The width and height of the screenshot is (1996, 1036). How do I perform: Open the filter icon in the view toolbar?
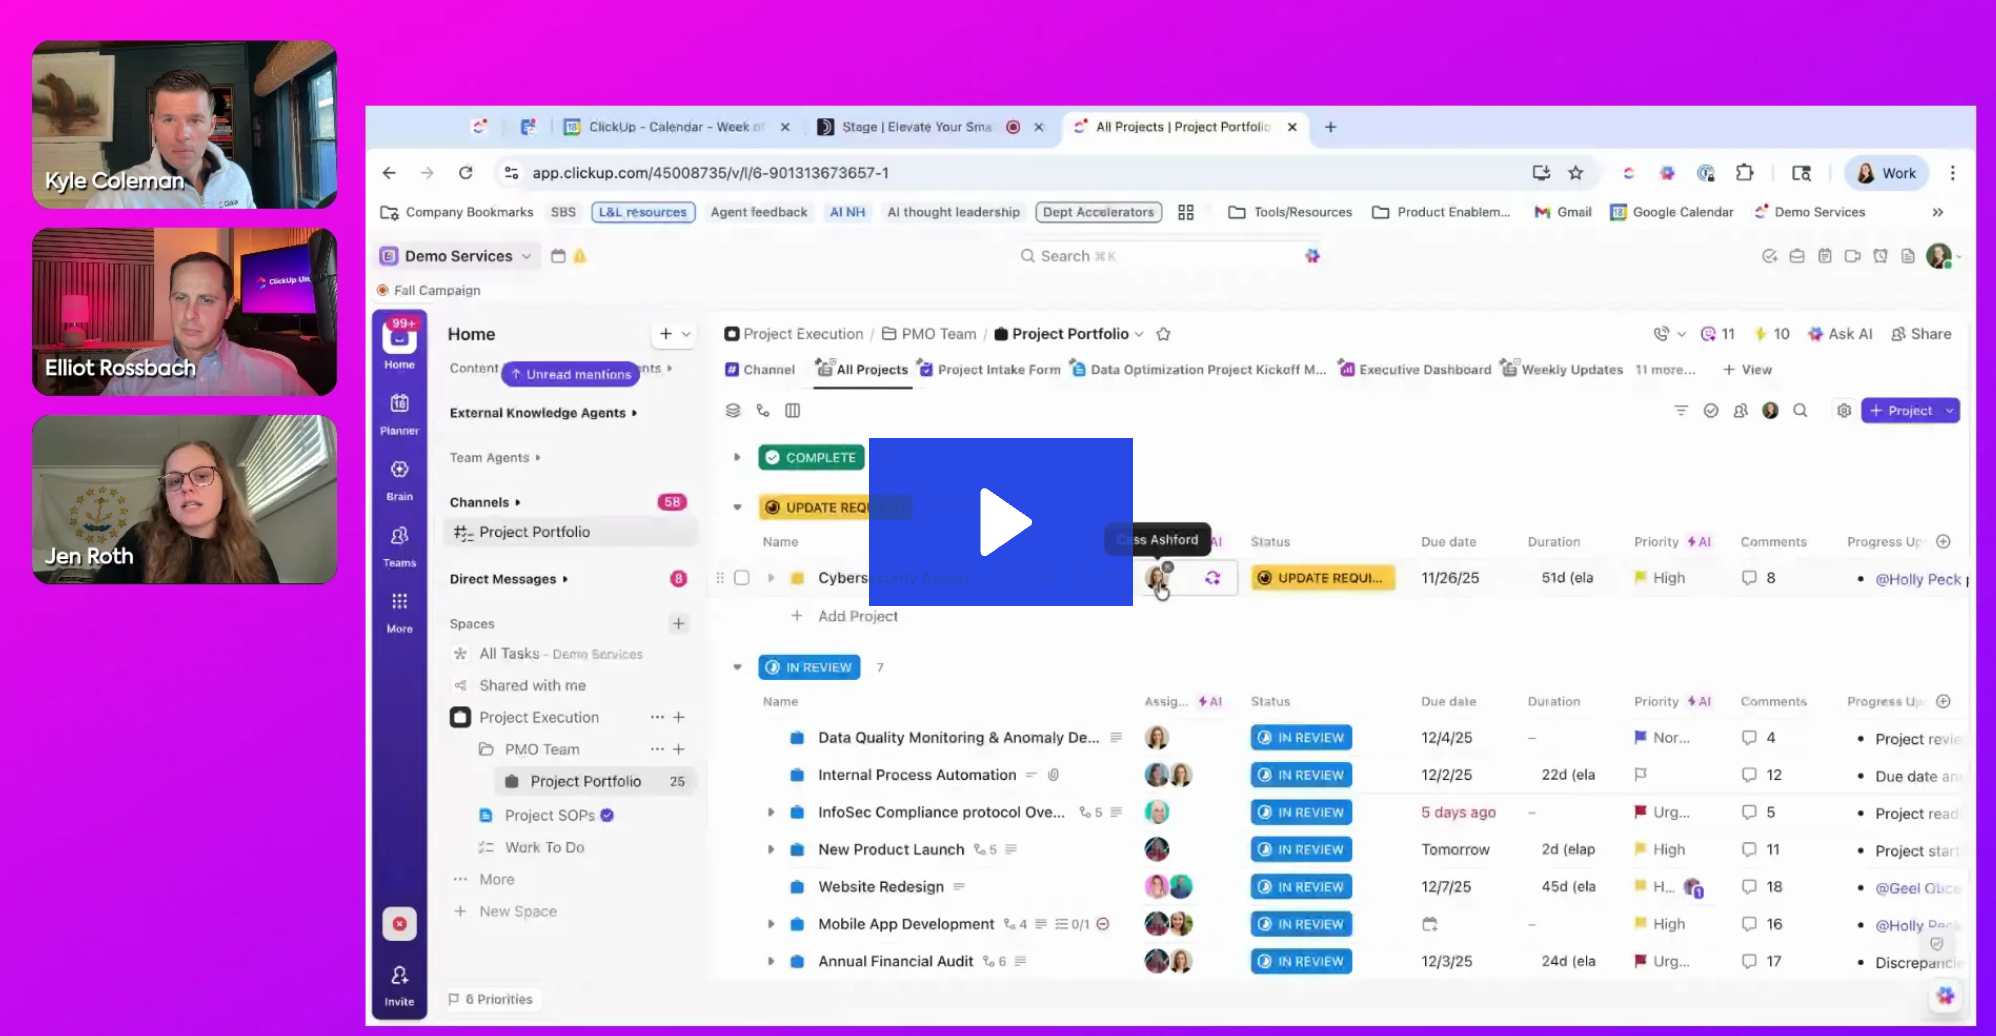(x=1680, y=410)
